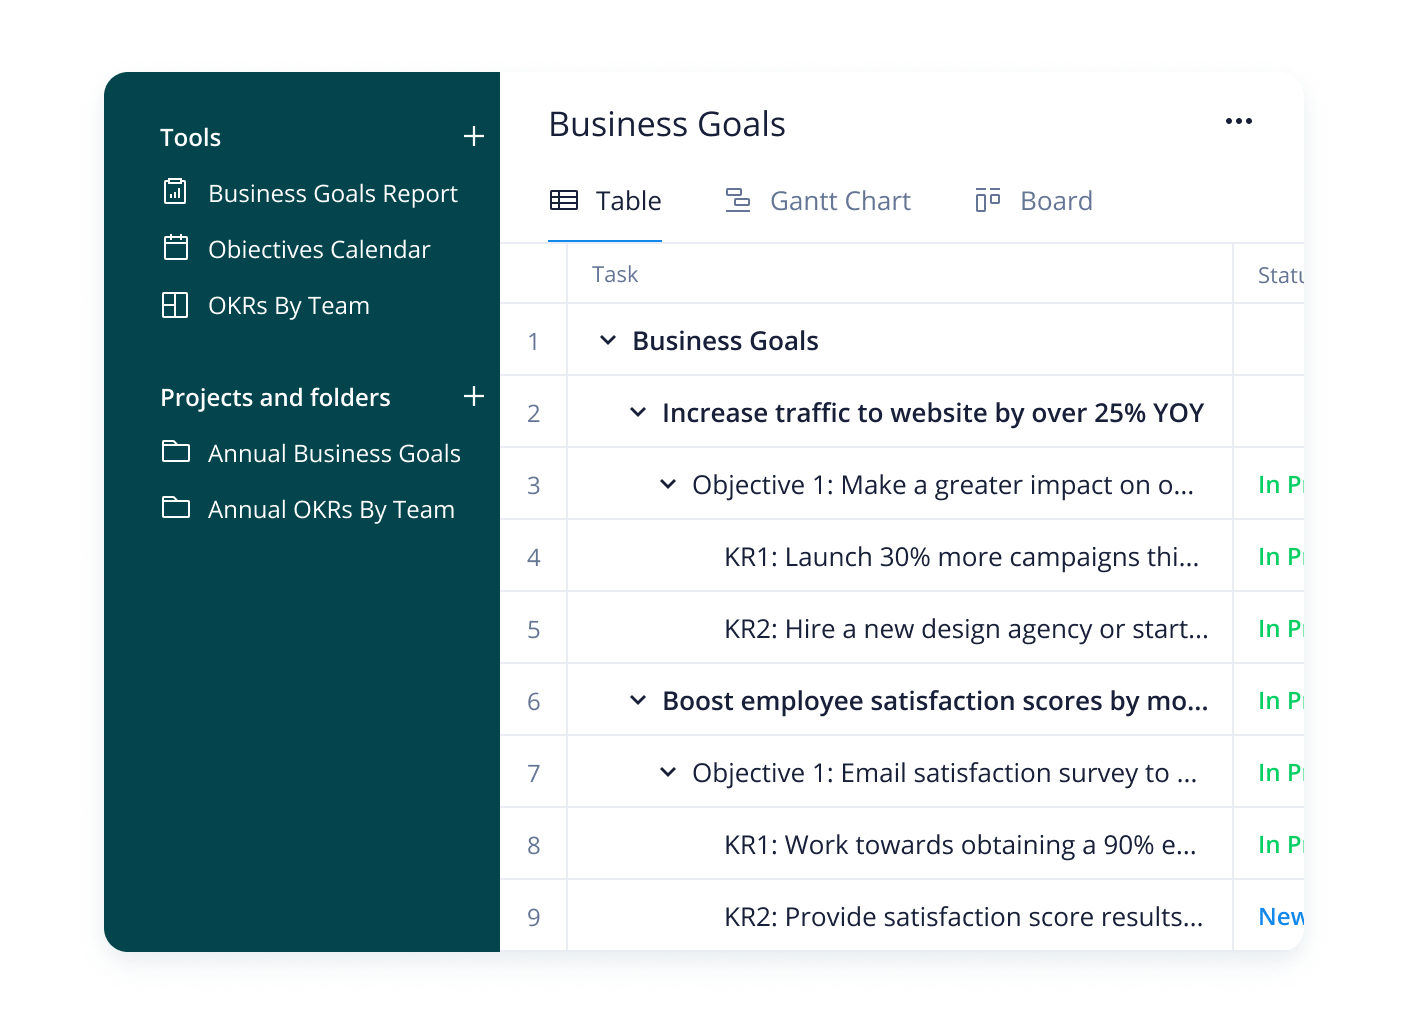The height and width of the screenshot is (1024, 1408).
Task: Click the OKRs By Team layout icon
Action: pos(175,305)
